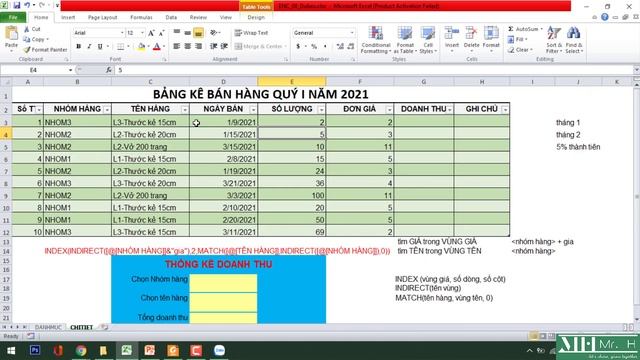Open the General number format dropdown
The width and height of the screenshot is (640, 360).
pyautogui.click(x=352, y=33)
